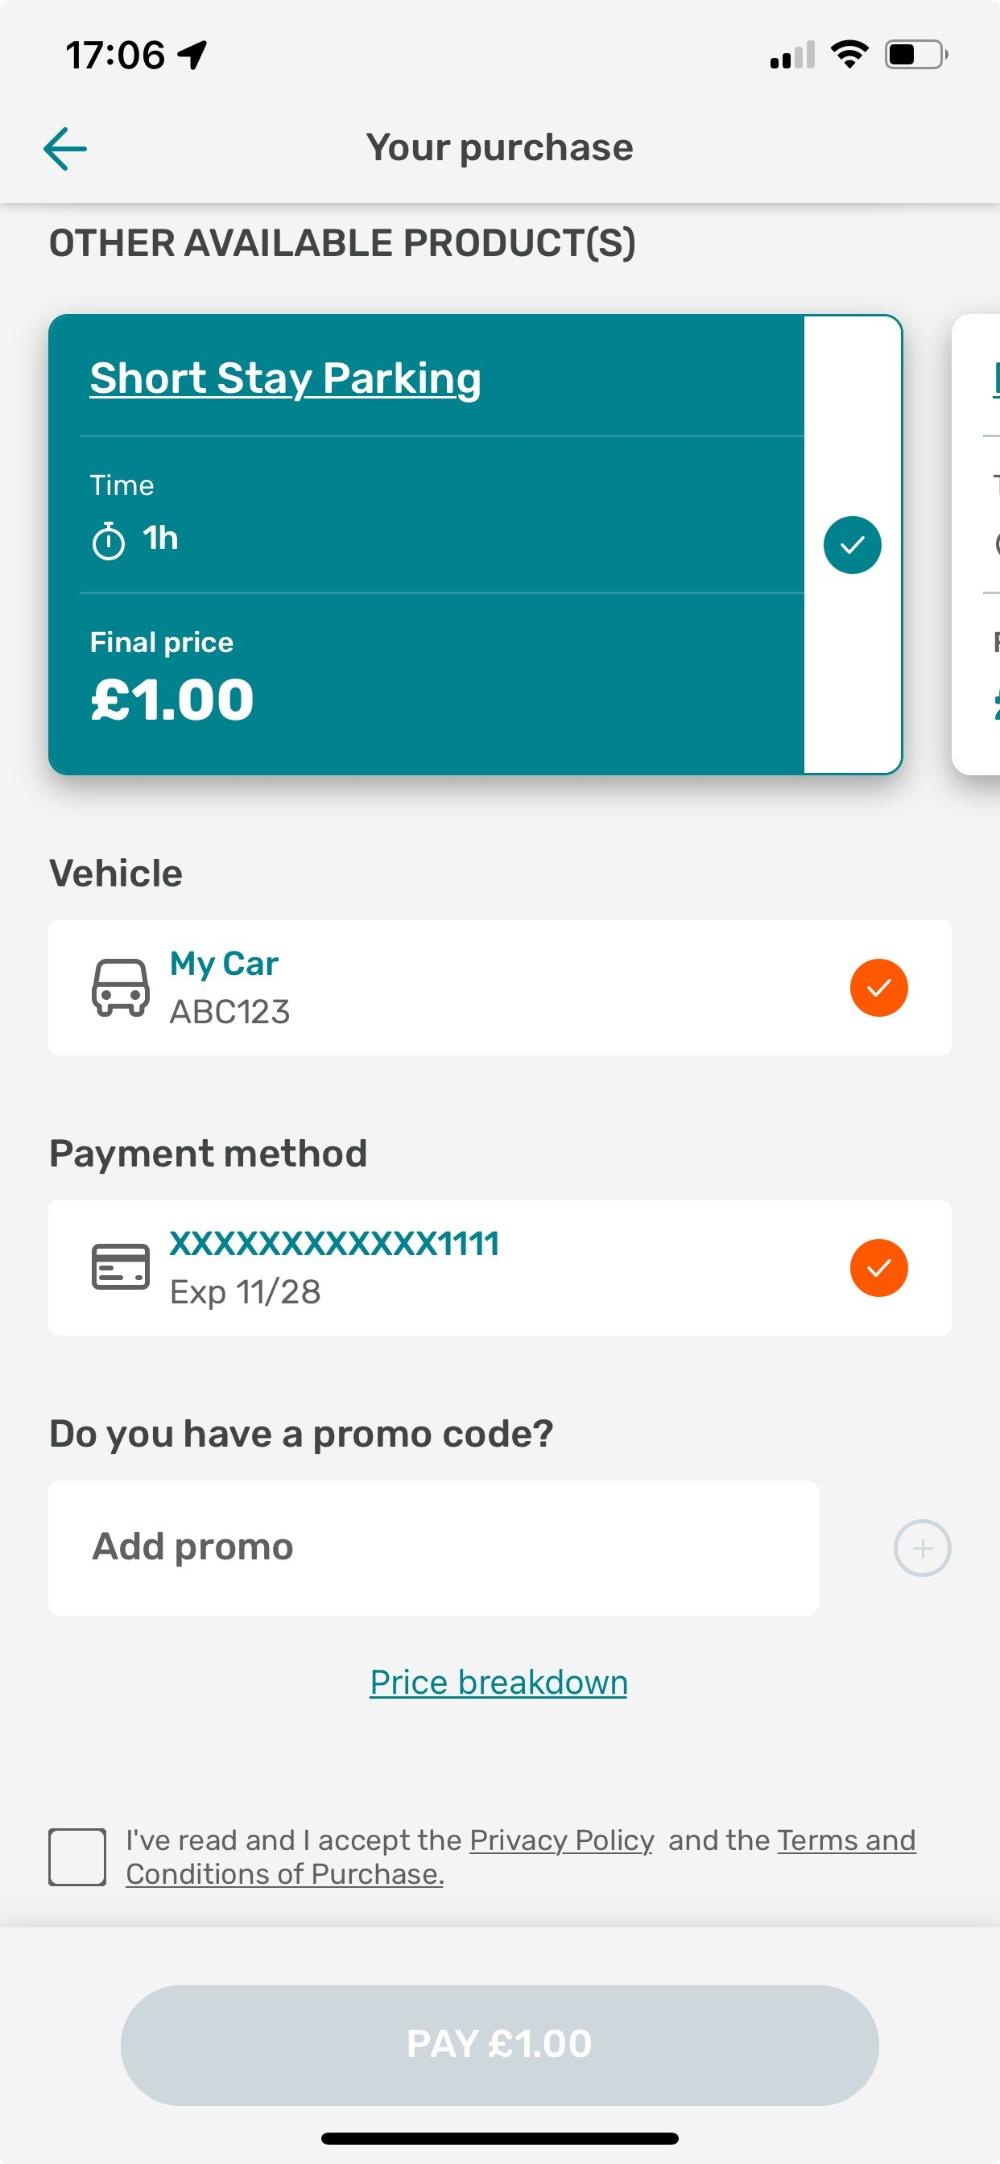Image resolution: width=1000 pixels, height=2164 pixels.
Task: Tap the battery indicator icon
Action: 915,54
